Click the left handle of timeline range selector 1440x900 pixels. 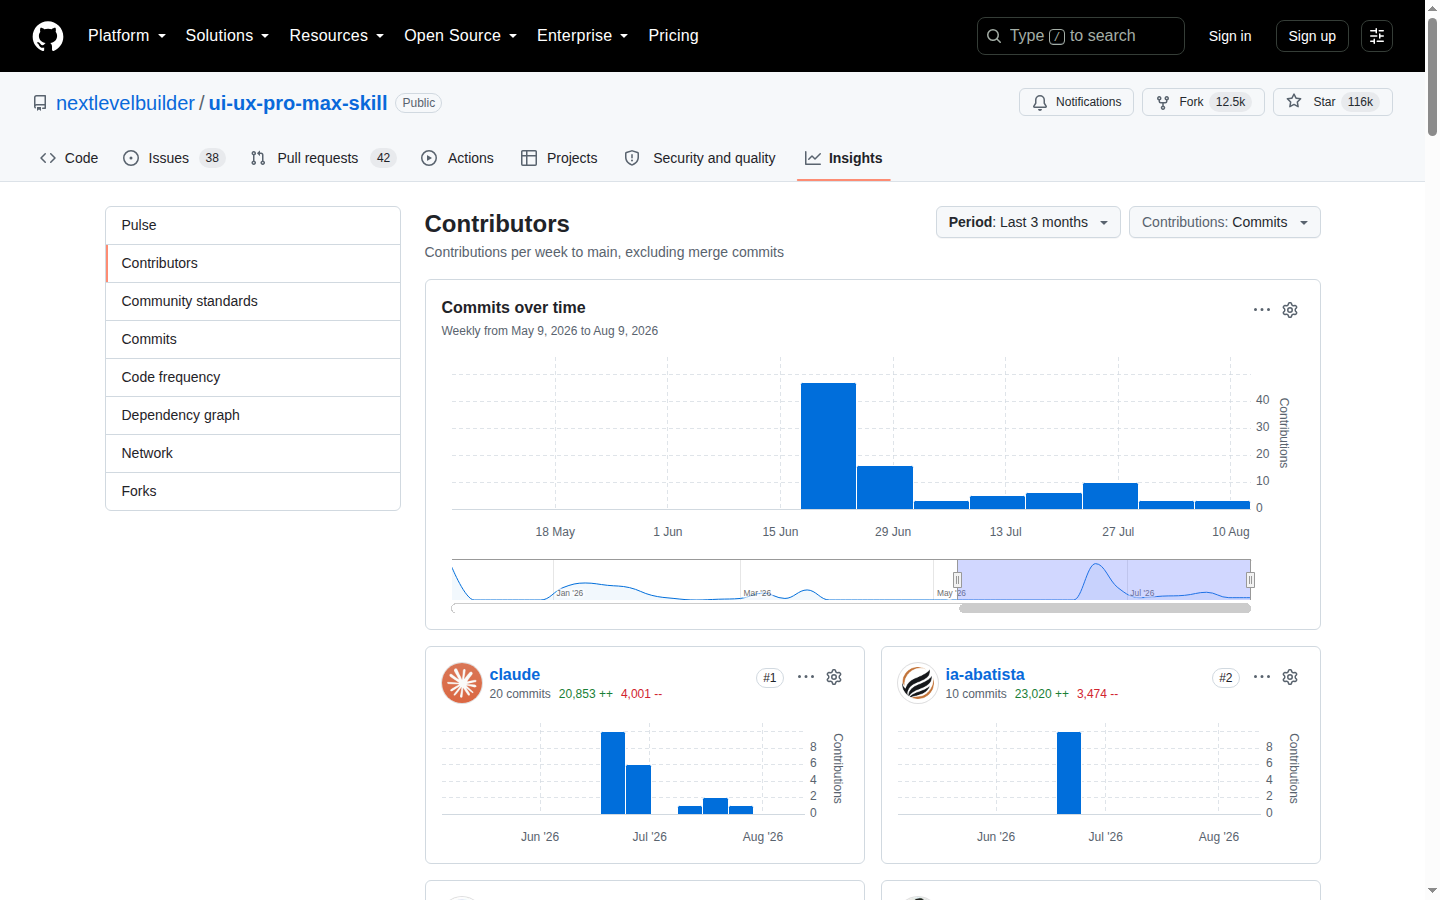tap(957, 580)
